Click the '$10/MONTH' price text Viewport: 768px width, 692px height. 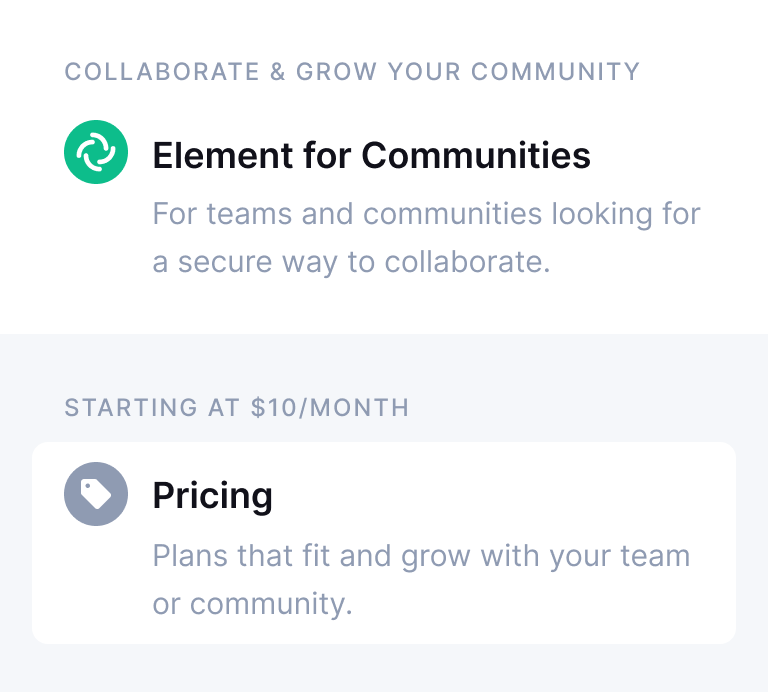331,407
